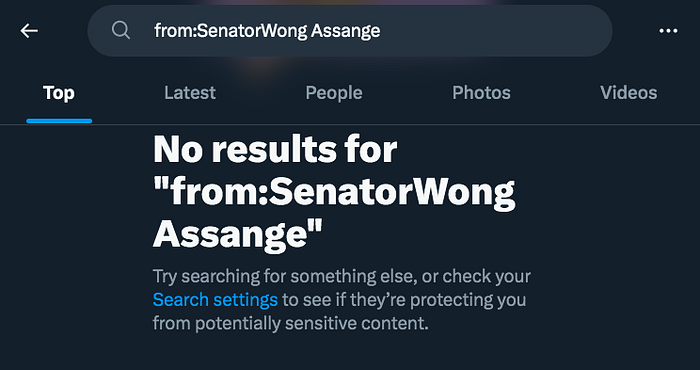Image resolution: width=700 pixels, height=370 pixels.
Task: Click the search box containing 'from:SenatorWong Assange'
Action: pyautogui.click(x=350, y=31)
